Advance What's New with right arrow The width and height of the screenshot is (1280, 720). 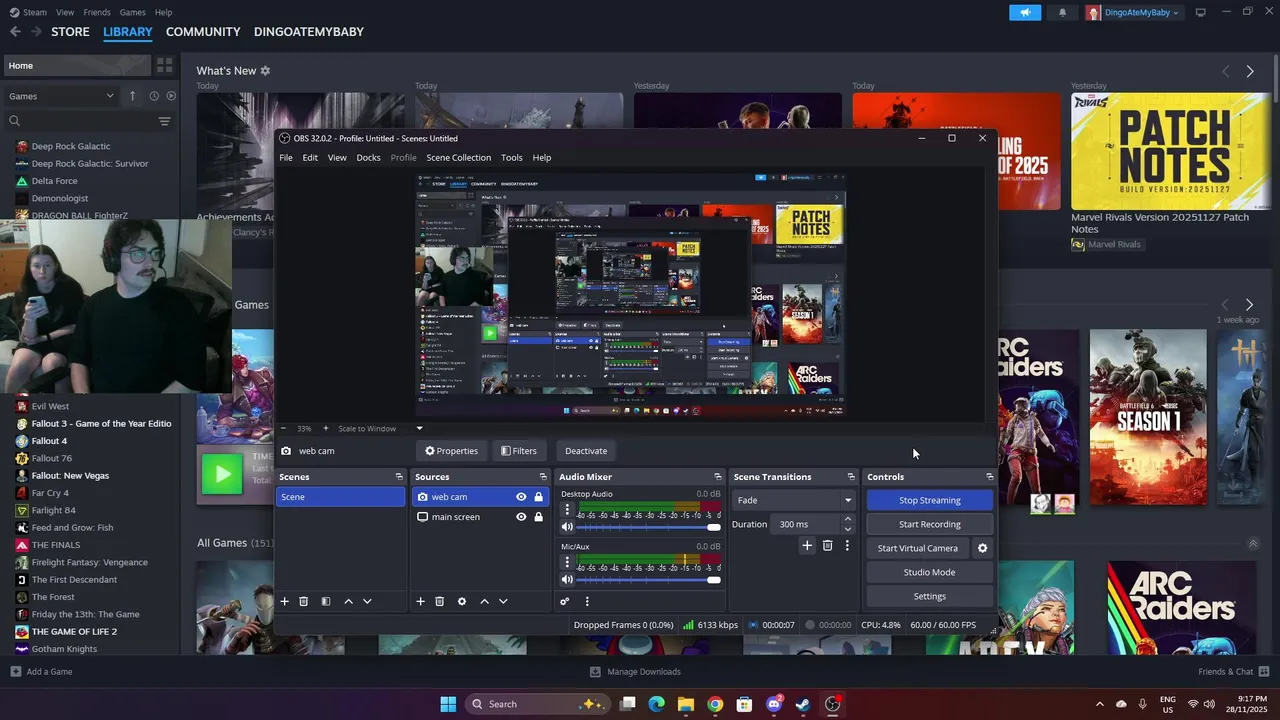click(x=1250, y=71)
